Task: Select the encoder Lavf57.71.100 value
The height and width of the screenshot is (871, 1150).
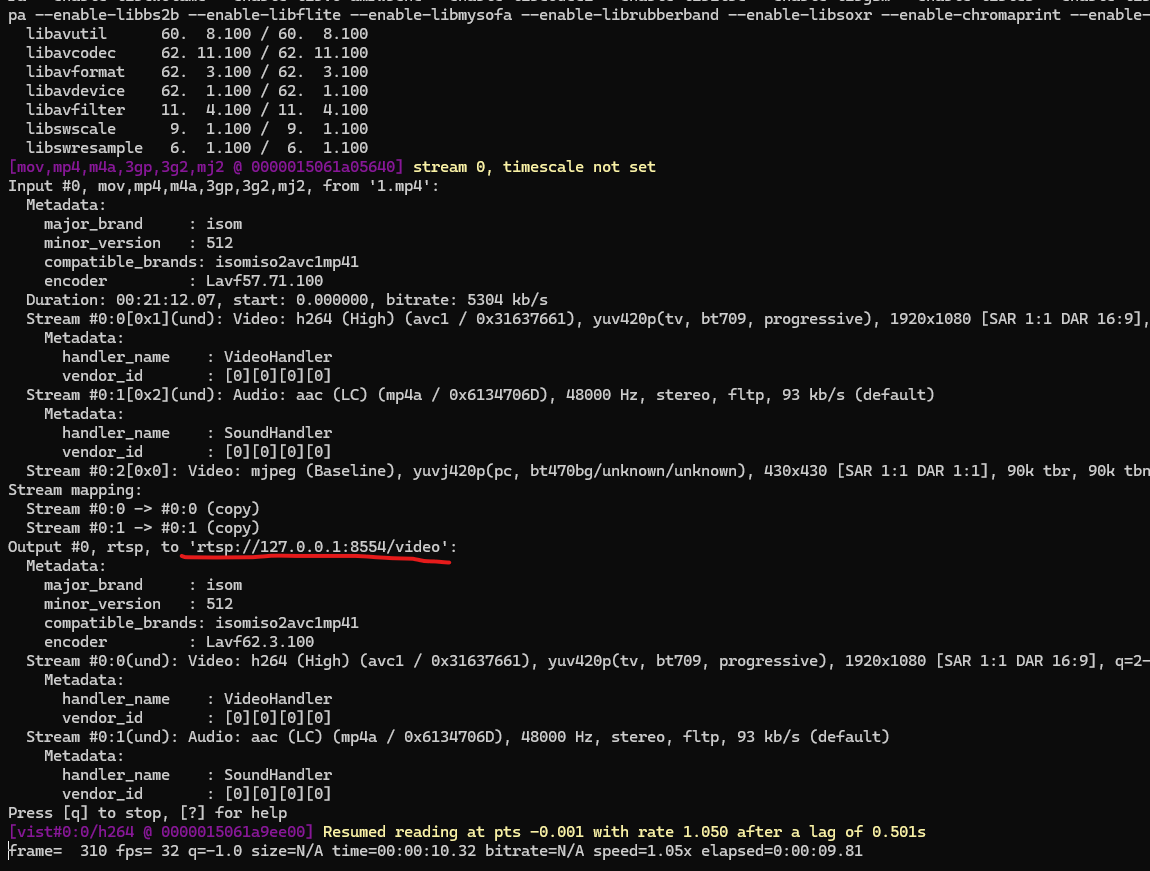Action: (x=264, y=281)
